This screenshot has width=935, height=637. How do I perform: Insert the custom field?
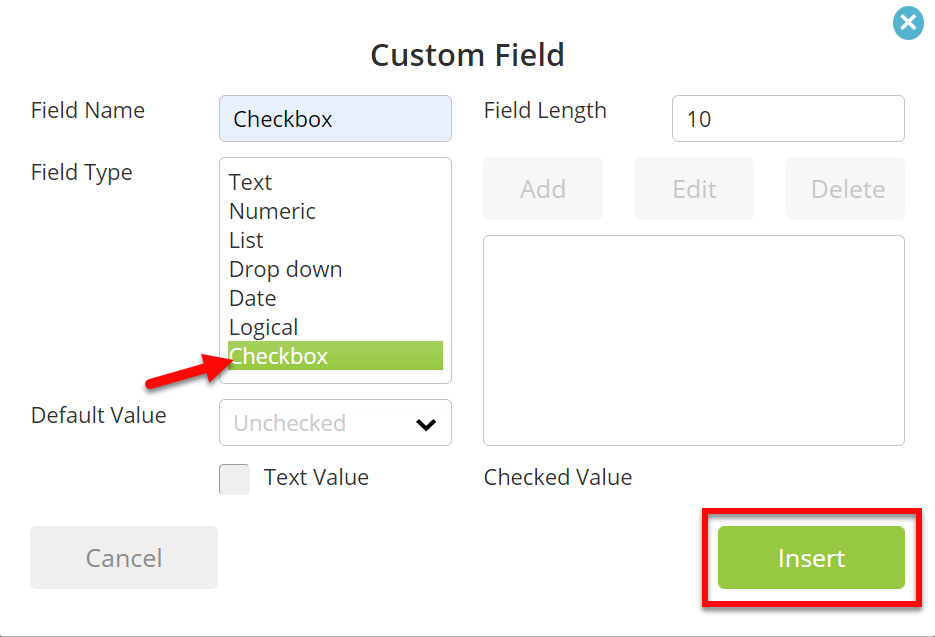(811, 558)
